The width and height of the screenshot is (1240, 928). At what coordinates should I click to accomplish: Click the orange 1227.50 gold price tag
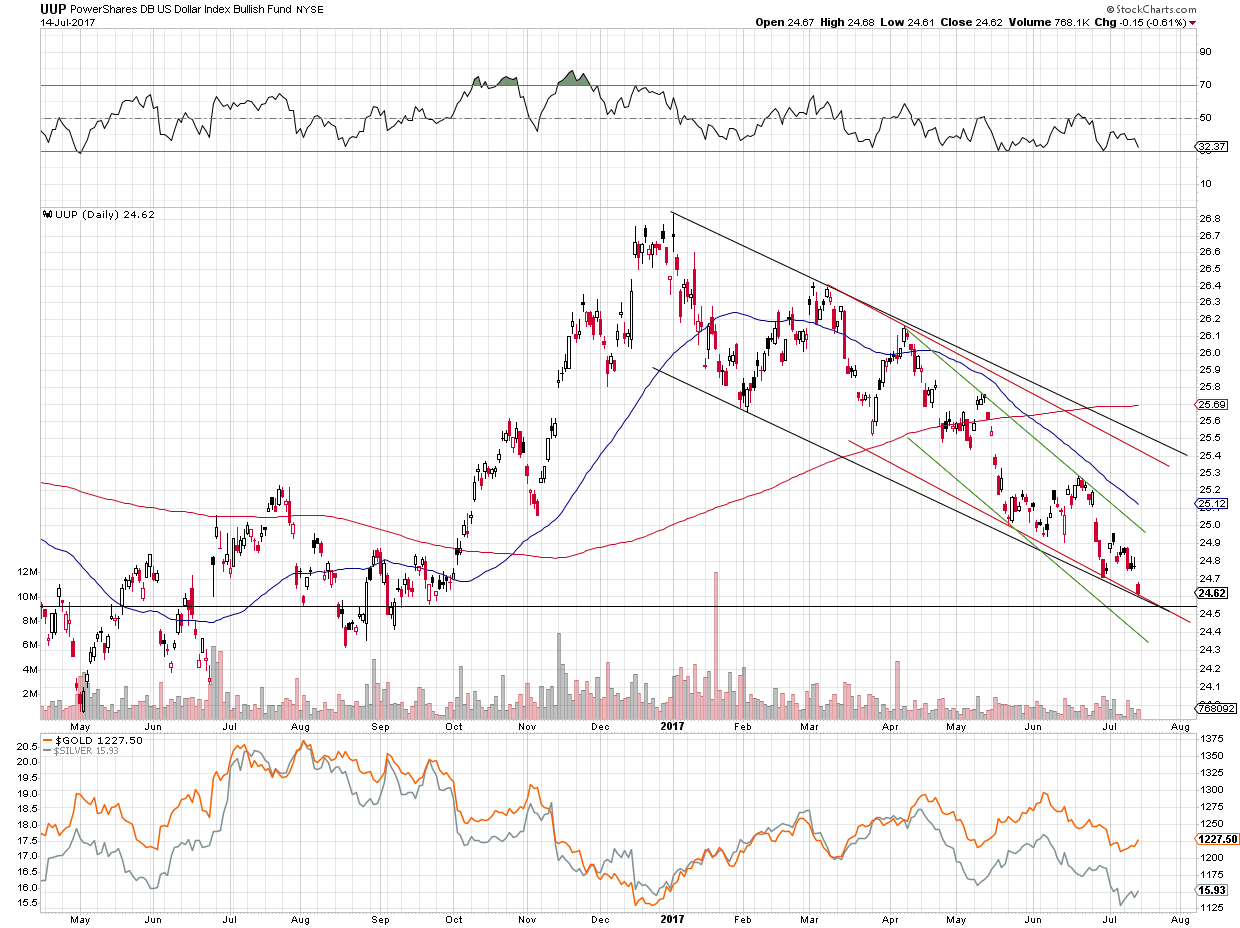coord(1216,840)
